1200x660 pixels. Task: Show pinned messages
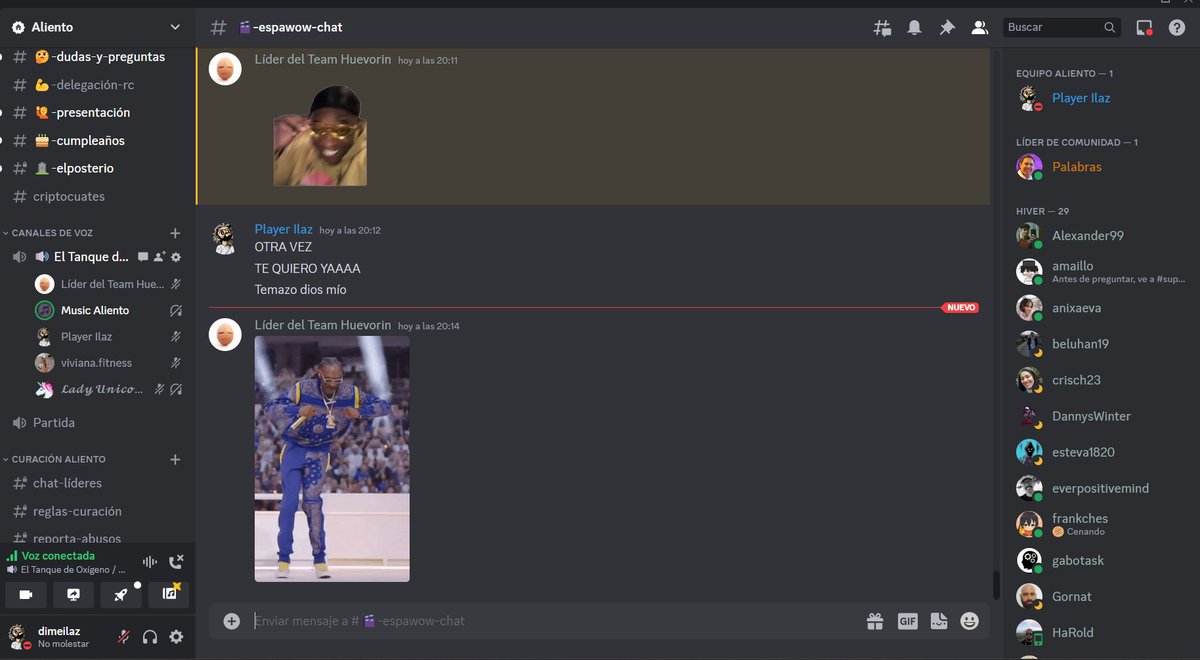(x=947, y=28)
